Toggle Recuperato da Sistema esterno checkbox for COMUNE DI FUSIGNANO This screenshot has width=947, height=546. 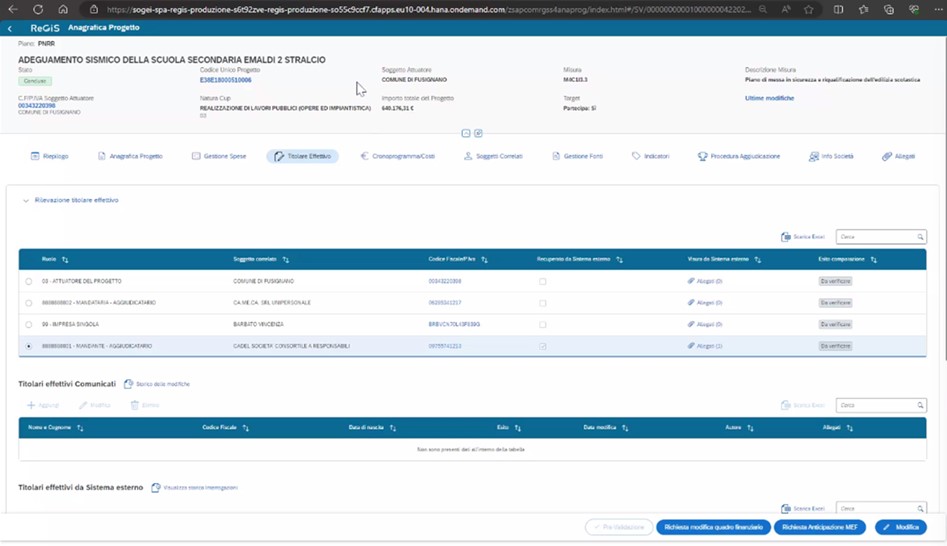click(543, 281)
